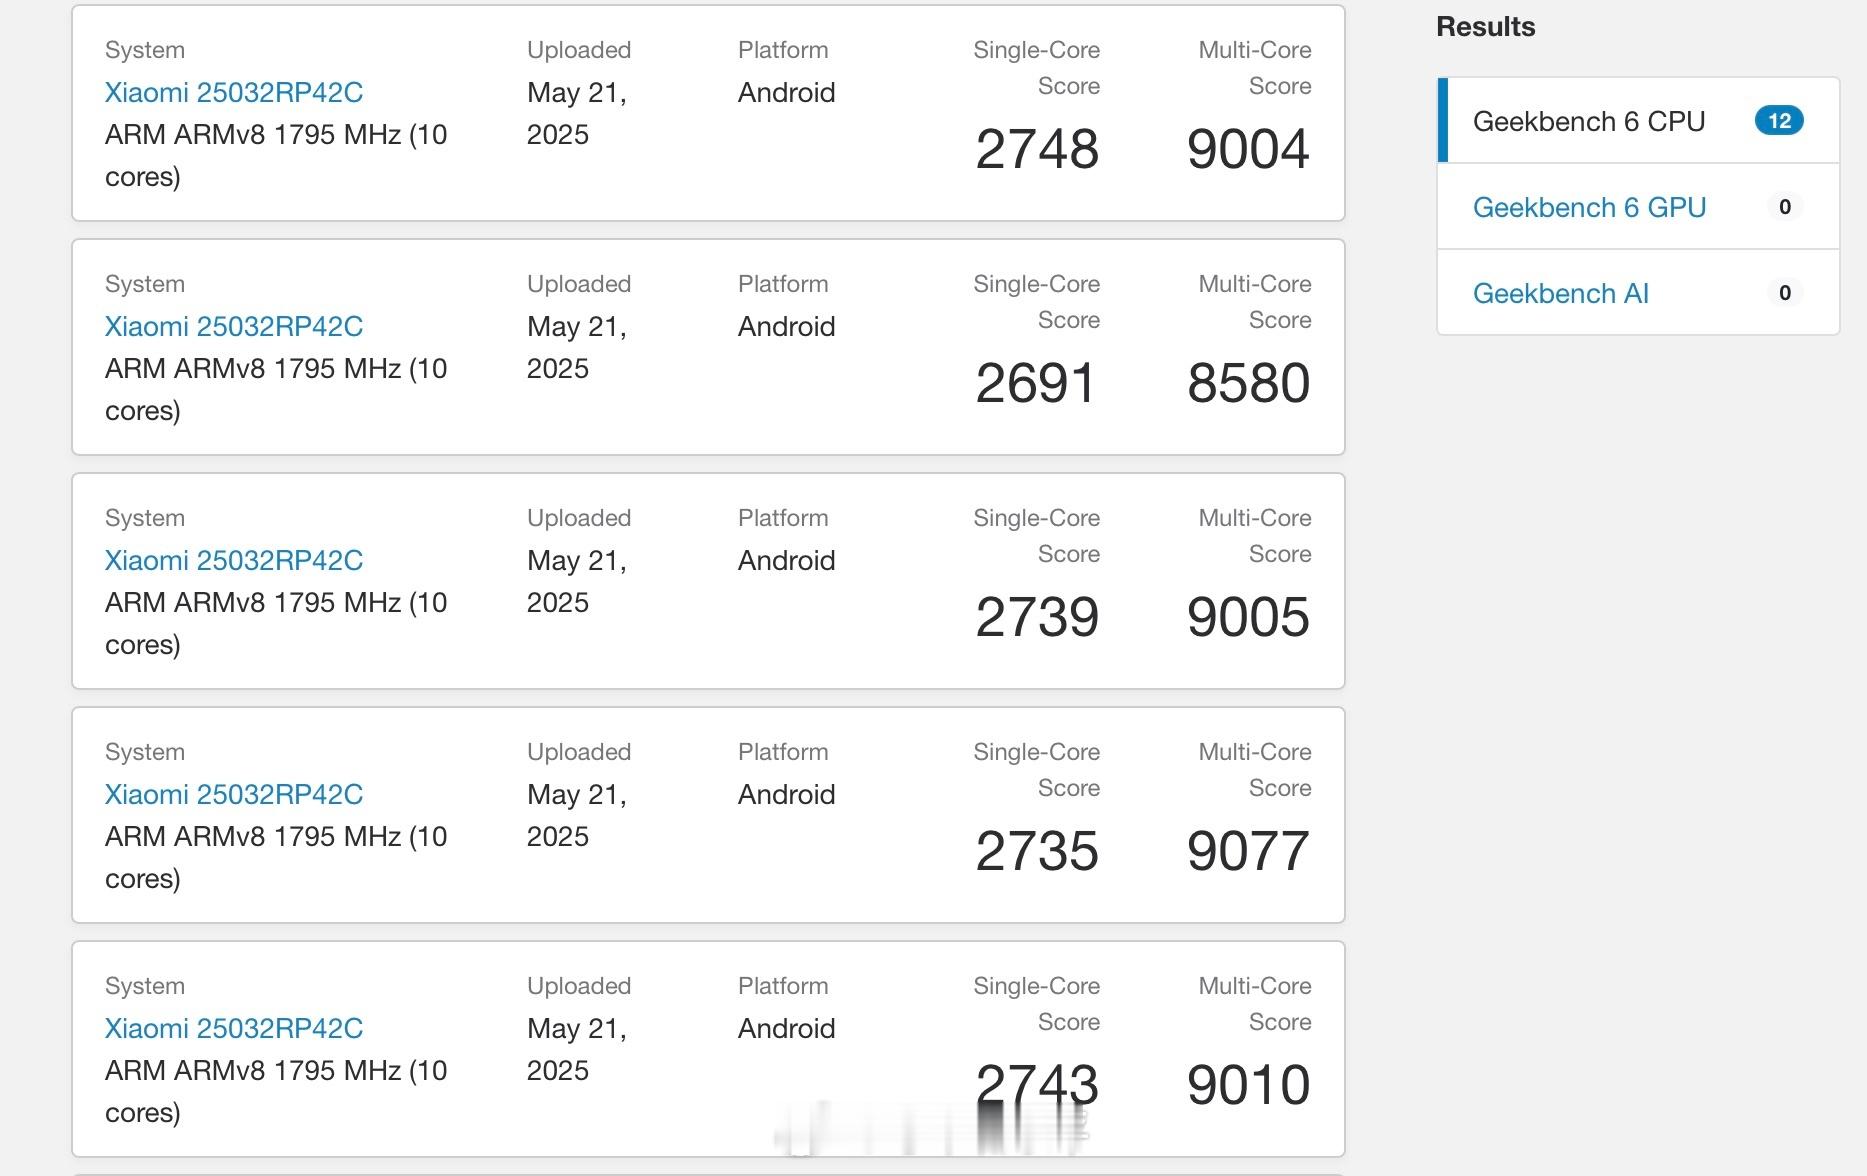The image size is (1867, 1176).
Task: Open the Xiaomi 25032RP42C entry with multi-core 9005
Action: (x=234, y=560)
